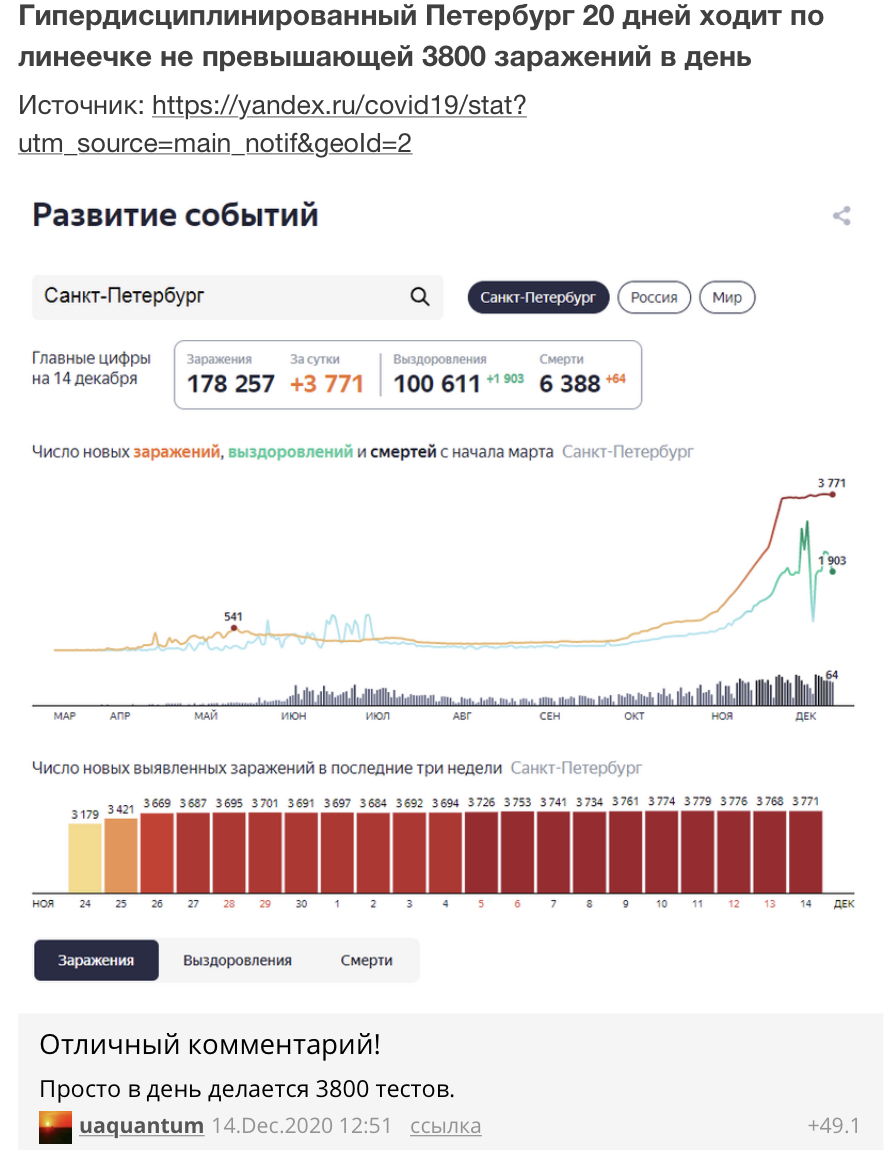
Task: Switch region to Мир
Action: click(727, 298)
